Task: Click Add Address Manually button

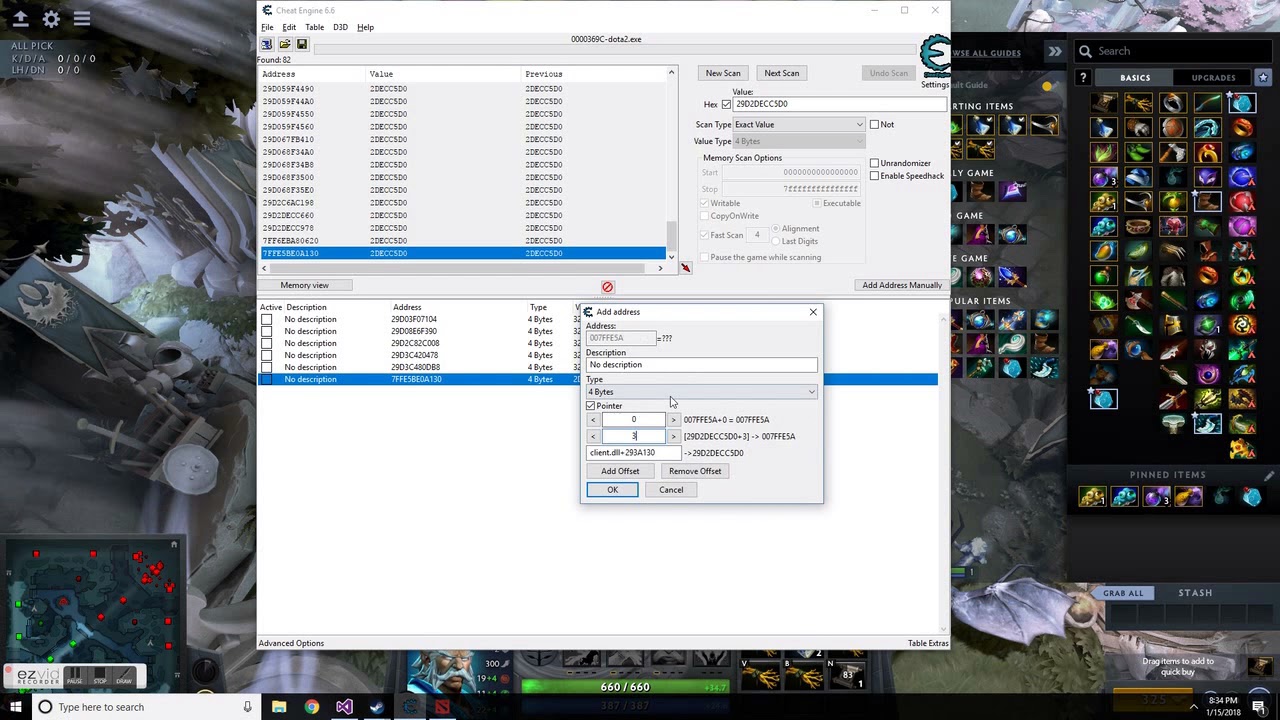Action: 902,286
